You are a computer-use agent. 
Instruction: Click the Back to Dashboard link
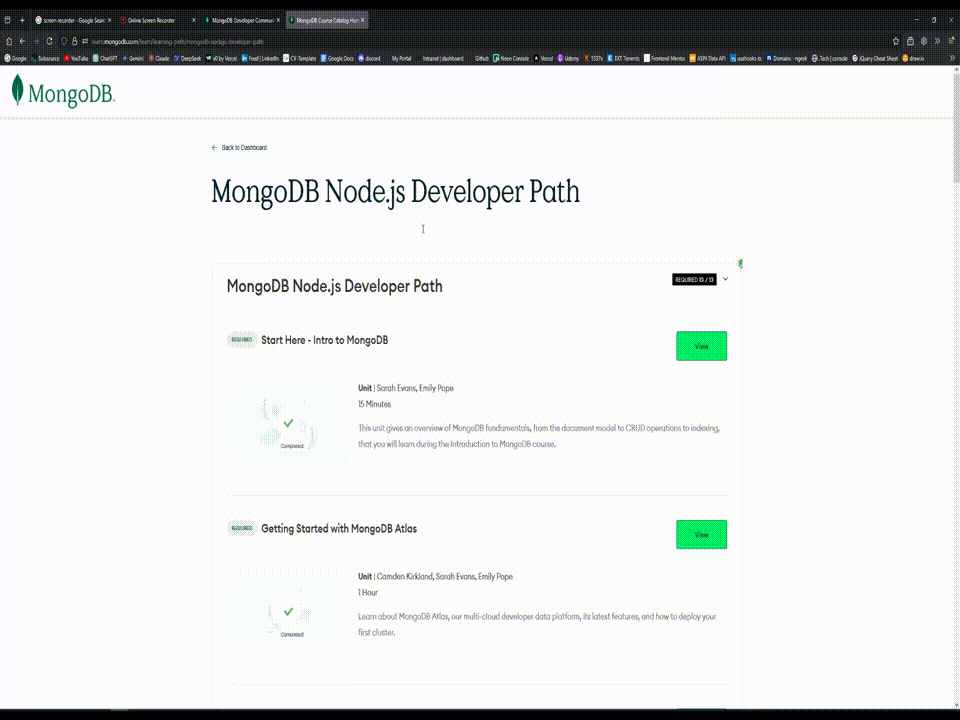pyautogui.click(x=243, y=148)
